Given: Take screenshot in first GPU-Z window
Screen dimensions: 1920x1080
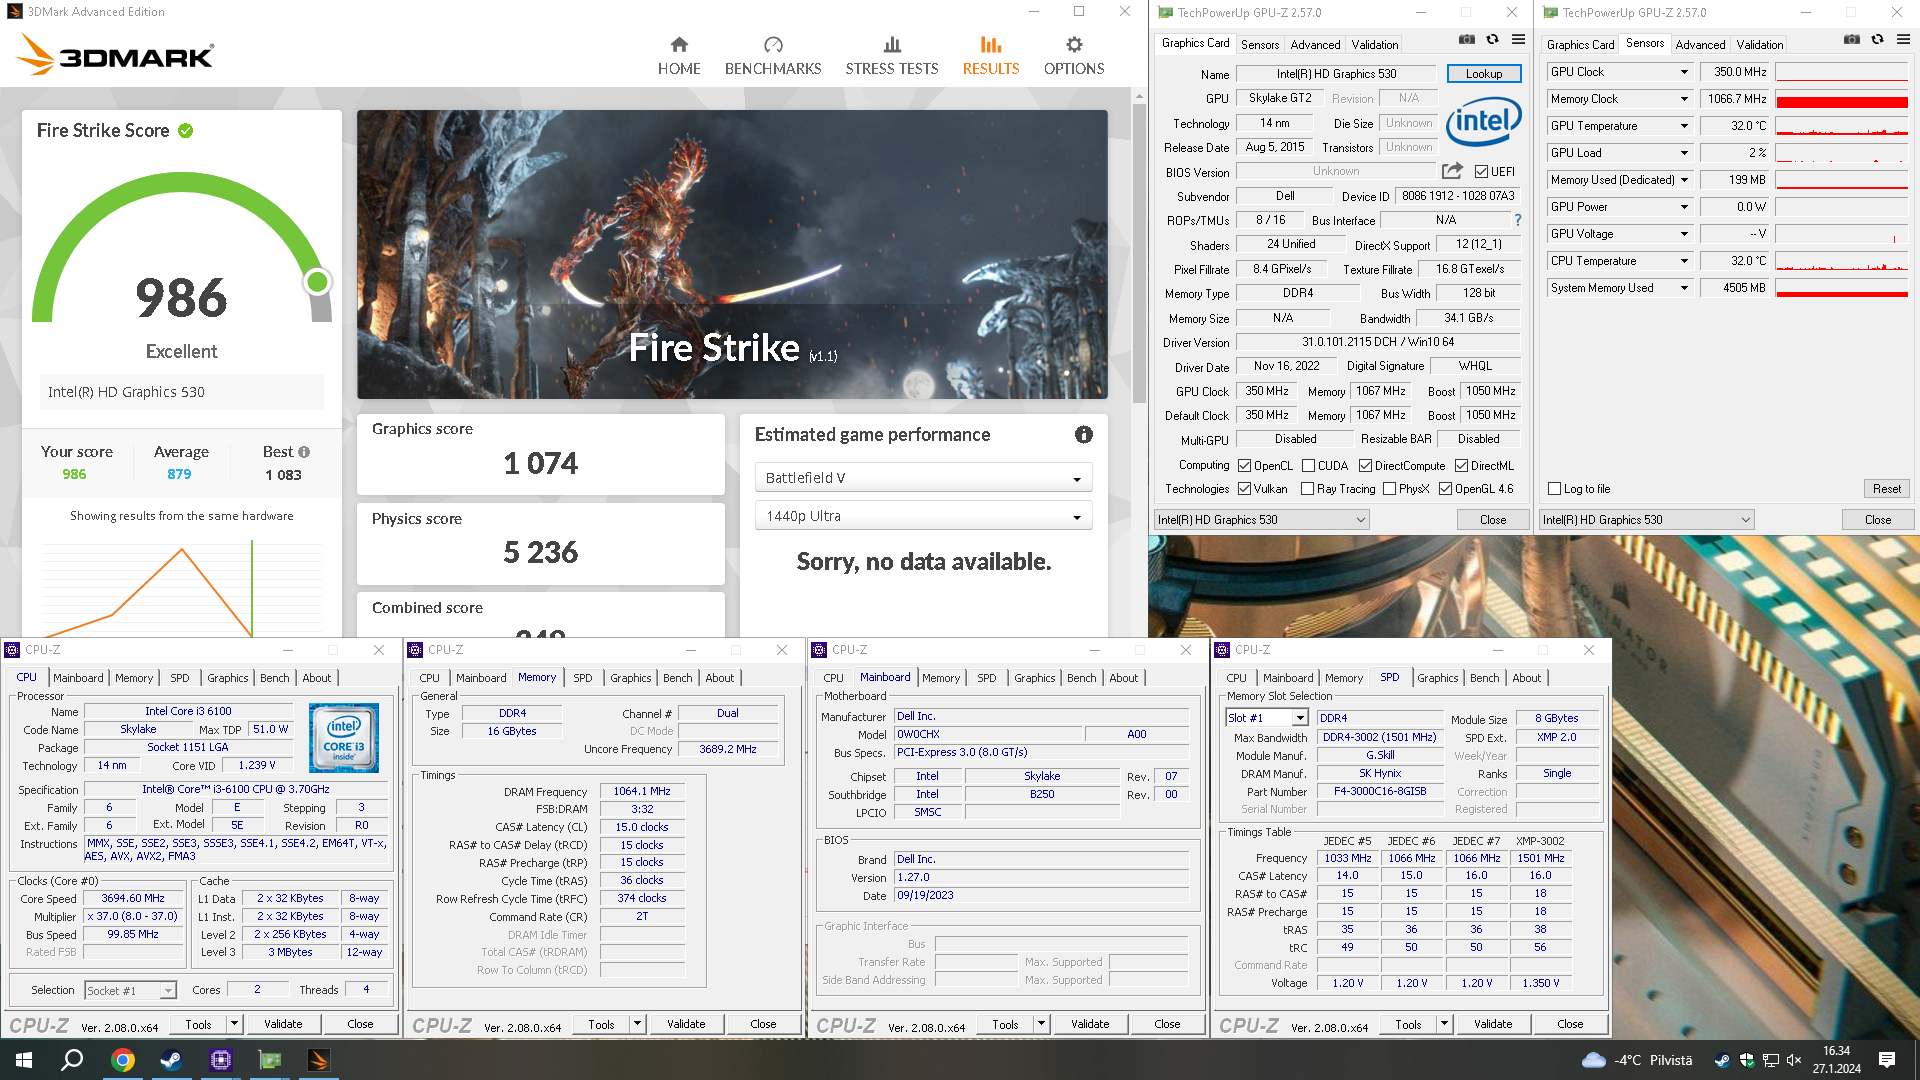Looking at the screenshot, I should (x=1466, y=40).
